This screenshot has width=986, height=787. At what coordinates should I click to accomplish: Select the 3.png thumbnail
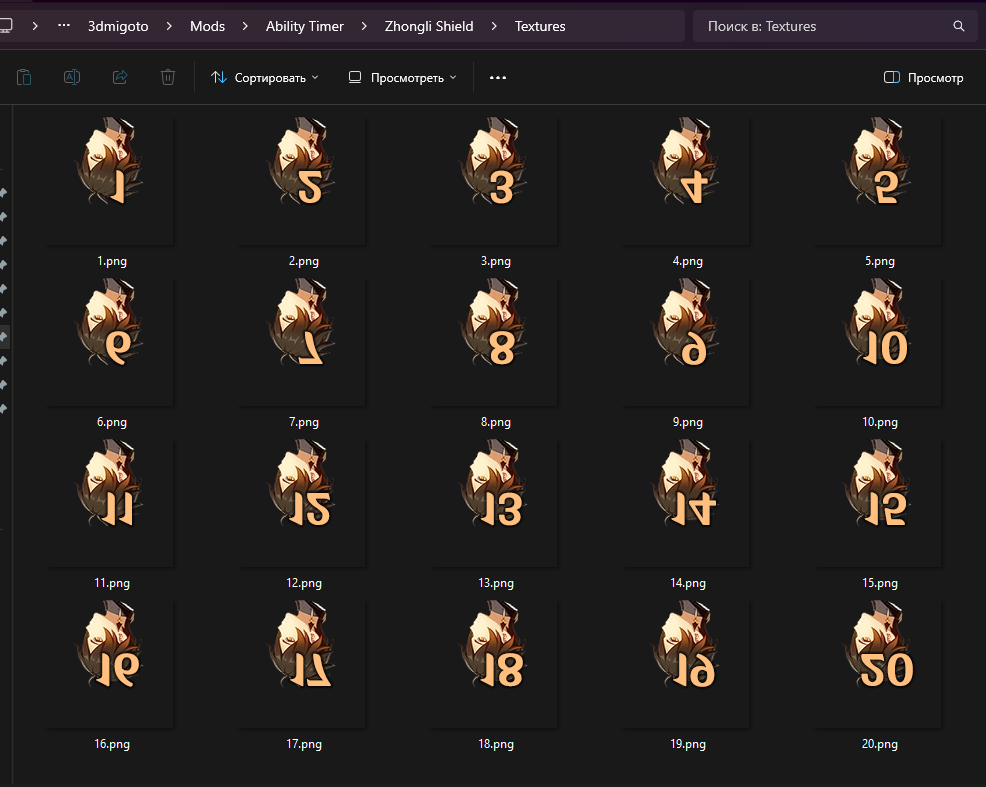click(494, 180)
